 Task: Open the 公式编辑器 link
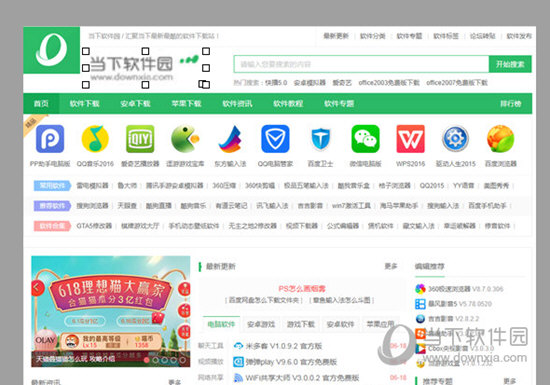[x=343, y=226]
